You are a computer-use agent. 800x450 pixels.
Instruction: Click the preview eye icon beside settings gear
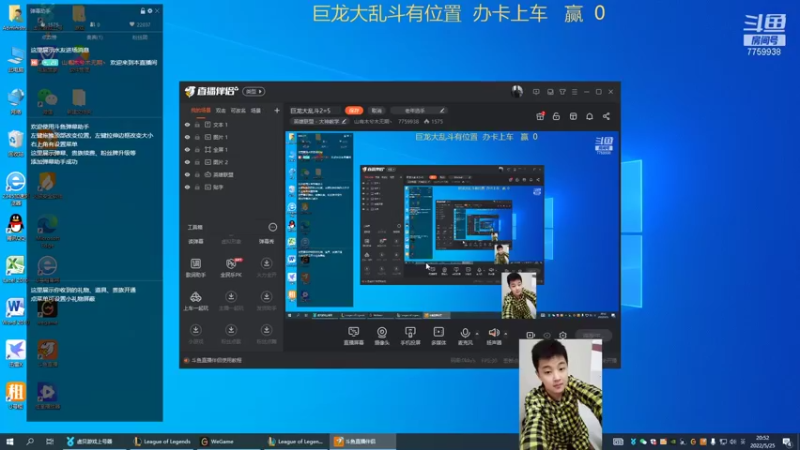tap(547, 335)
